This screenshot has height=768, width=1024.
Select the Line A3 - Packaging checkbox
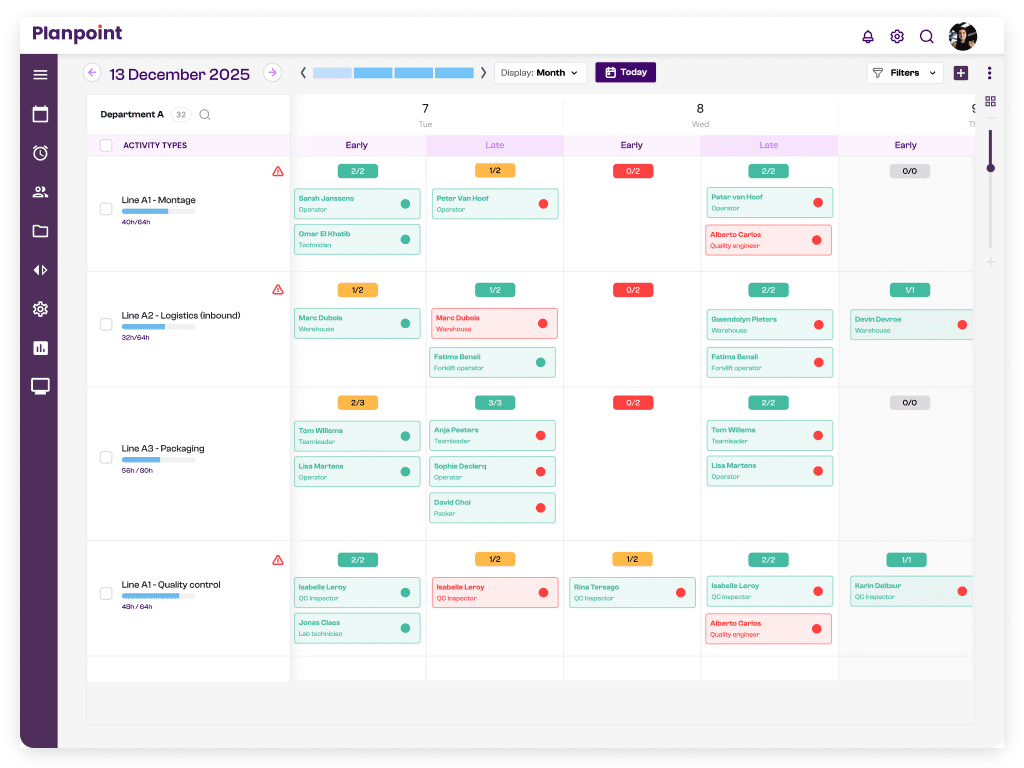[106, 457]
